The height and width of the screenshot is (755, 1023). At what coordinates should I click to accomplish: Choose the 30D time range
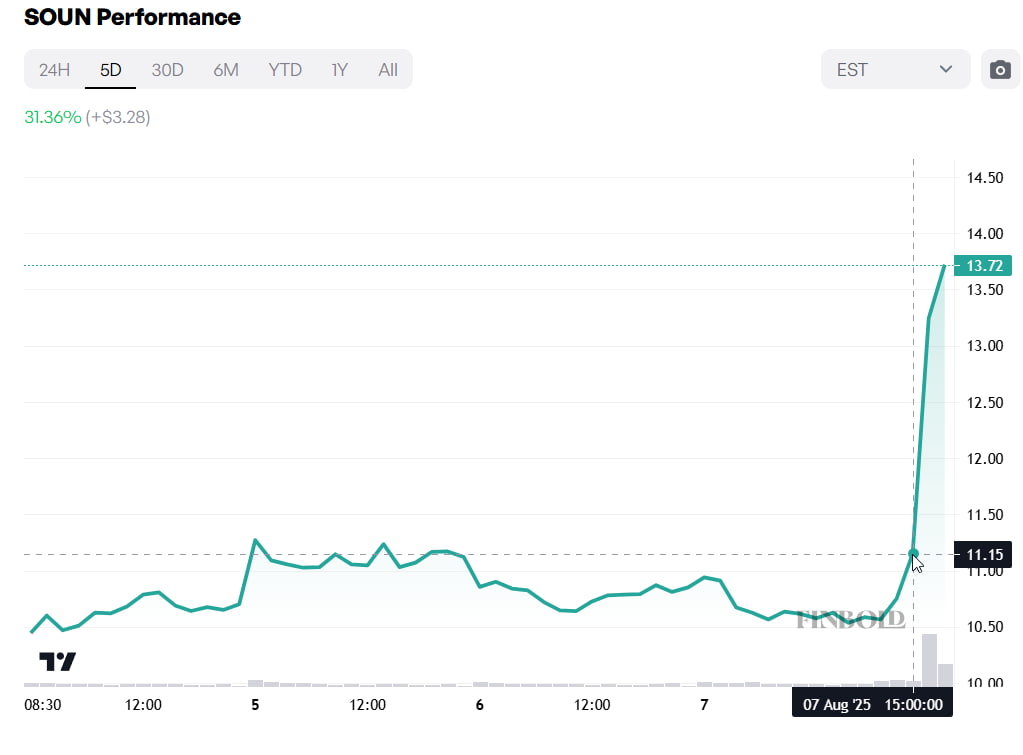tap(167, 70)
